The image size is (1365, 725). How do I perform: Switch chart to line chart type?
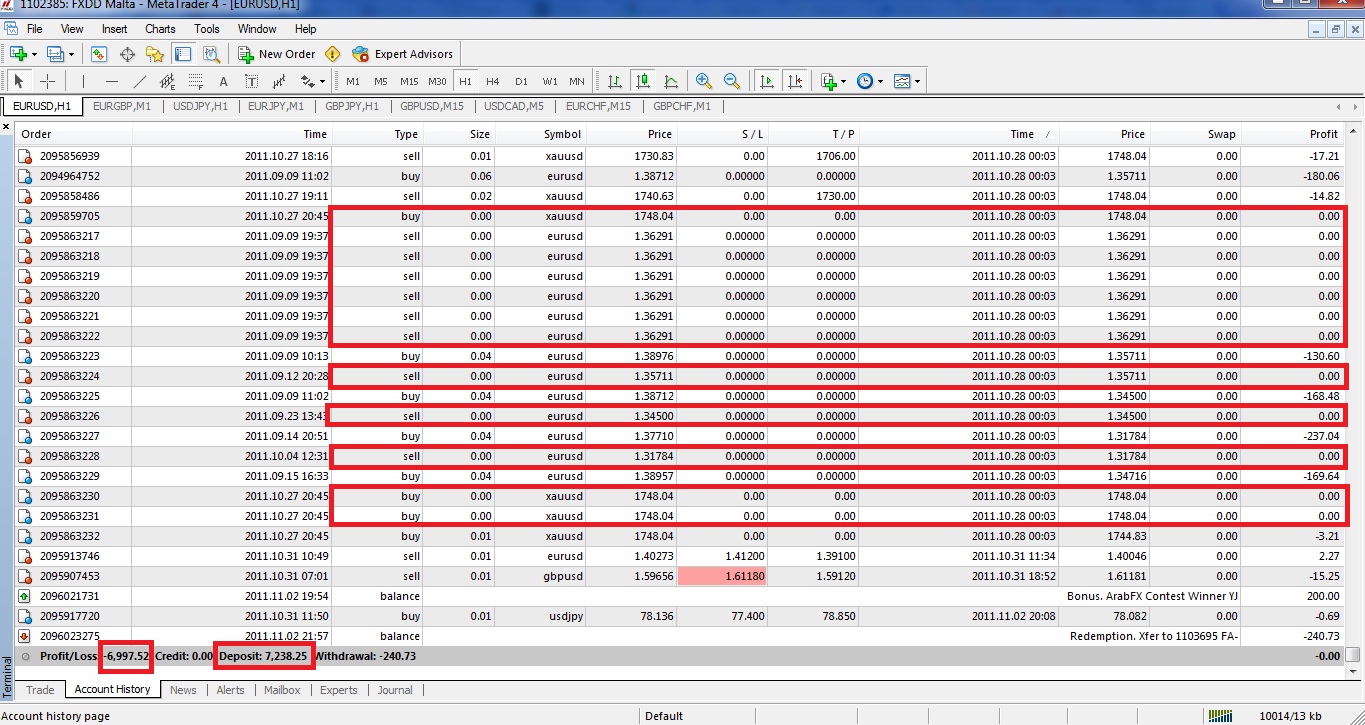(x=670, y=81)
